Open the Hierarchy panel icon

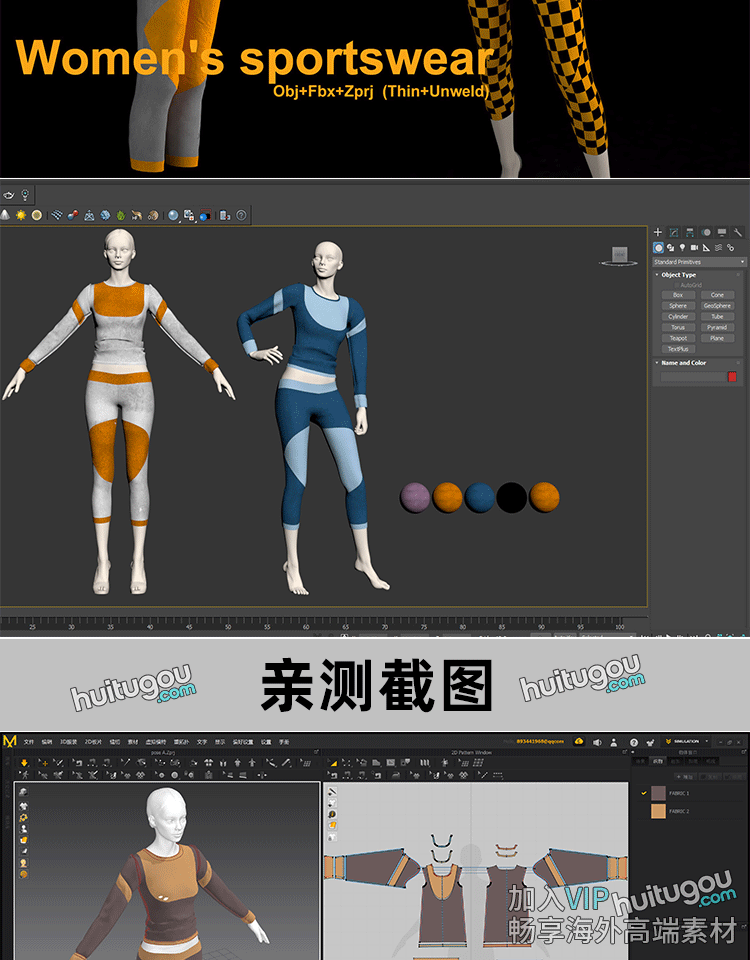tap(690, 232)
